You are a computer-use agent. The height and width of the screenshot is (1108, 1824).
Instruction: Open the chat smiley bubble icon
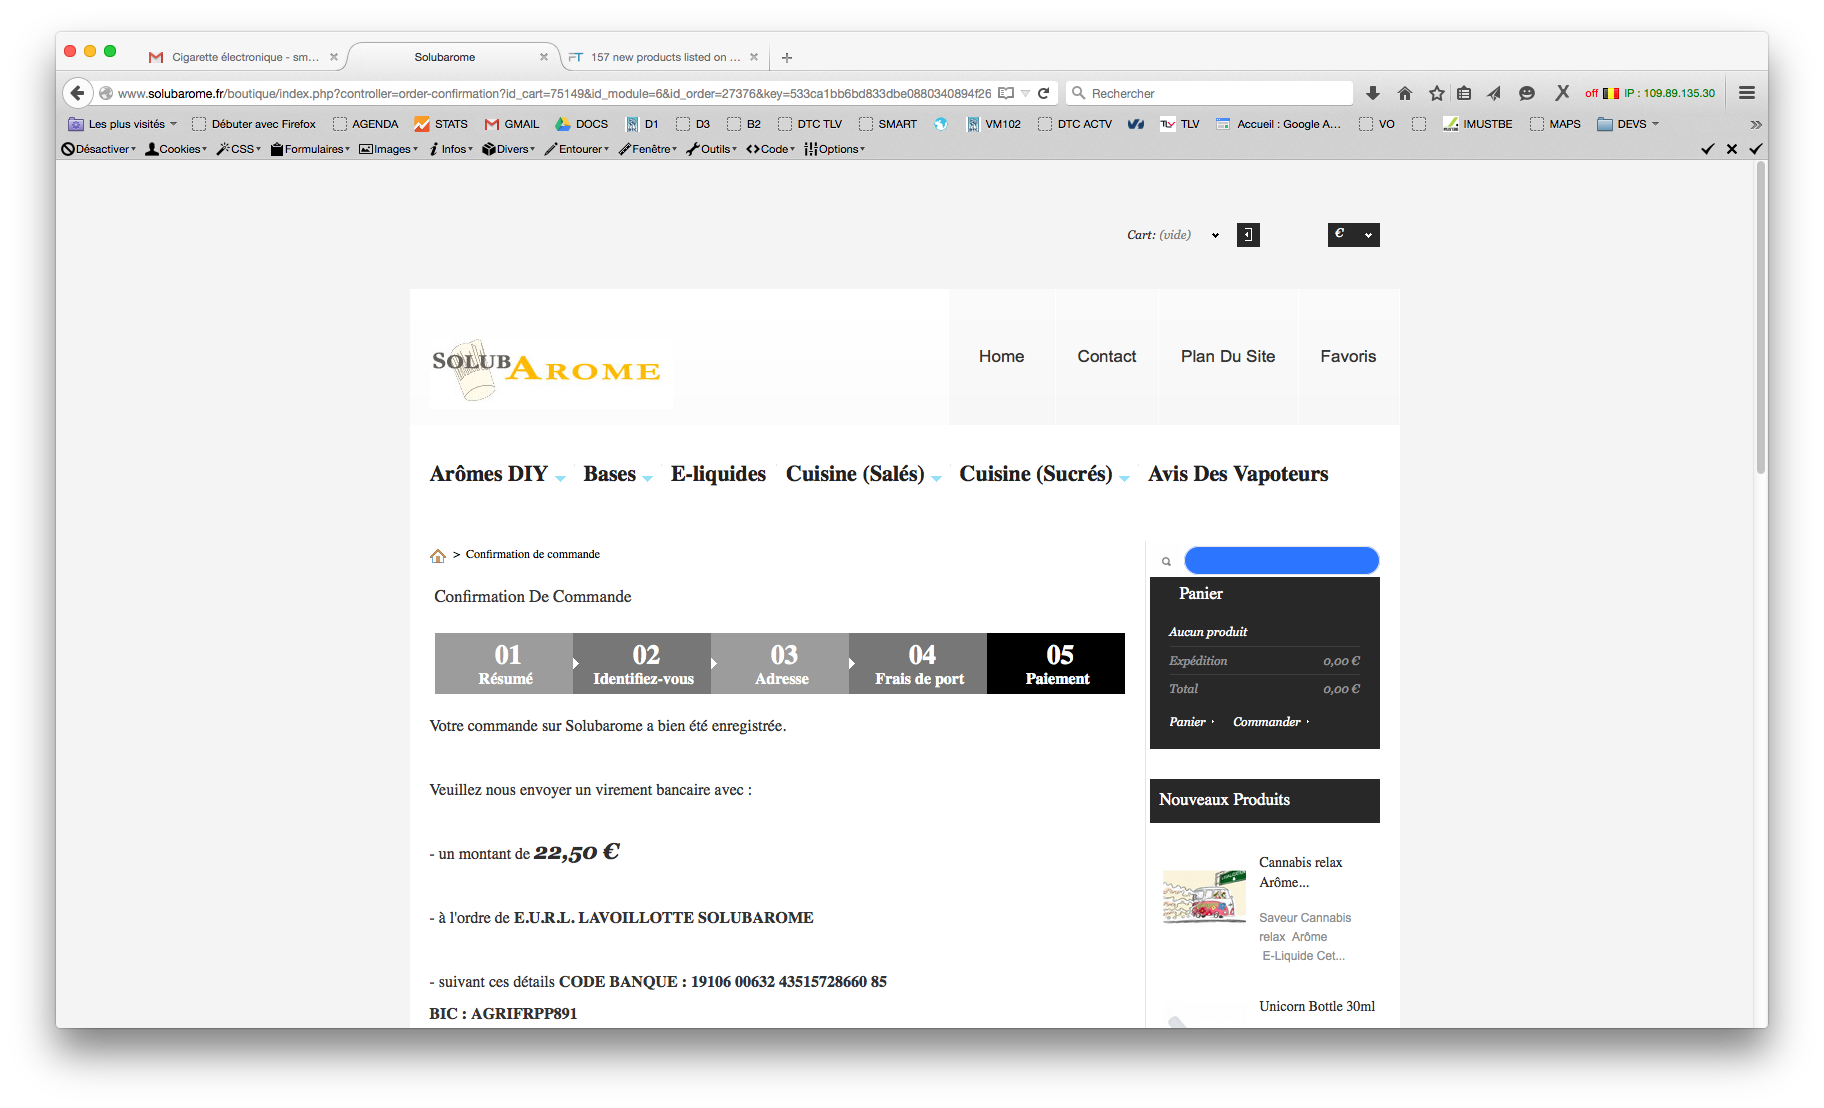pyautogui.click(x=1527, y=93)
